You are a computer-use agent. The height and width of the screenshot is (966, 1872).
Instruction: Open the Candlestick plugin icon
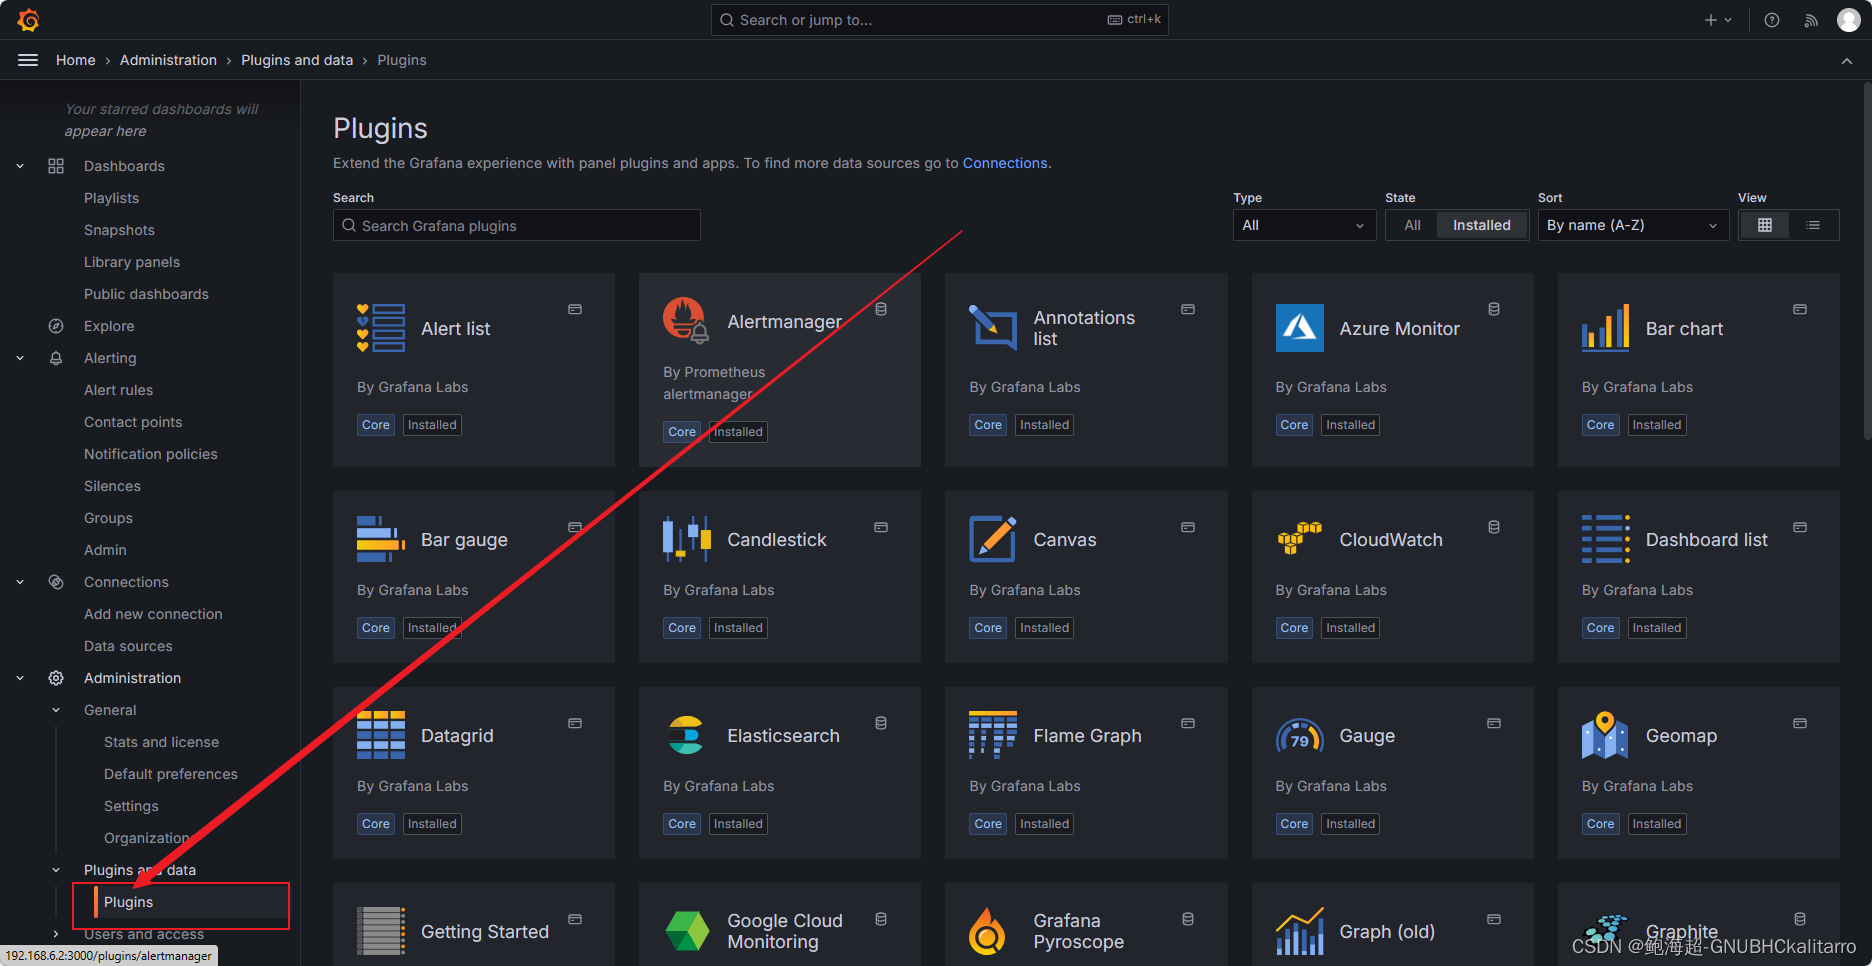point(687,539)
